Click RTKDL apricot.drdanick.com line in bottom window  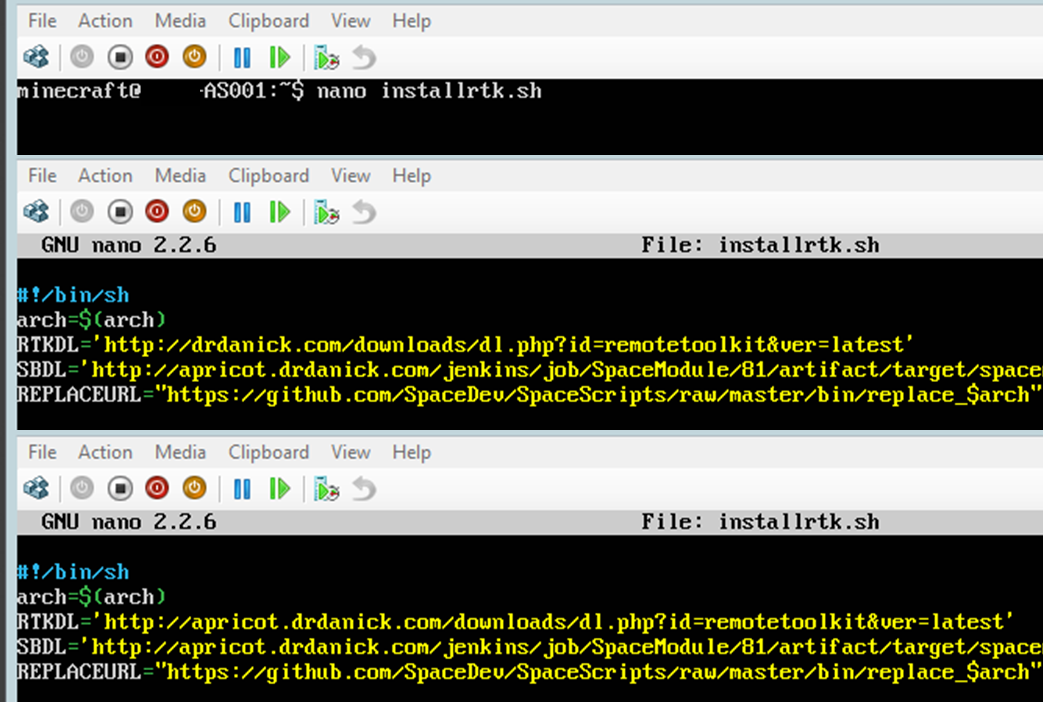point(516,621)
